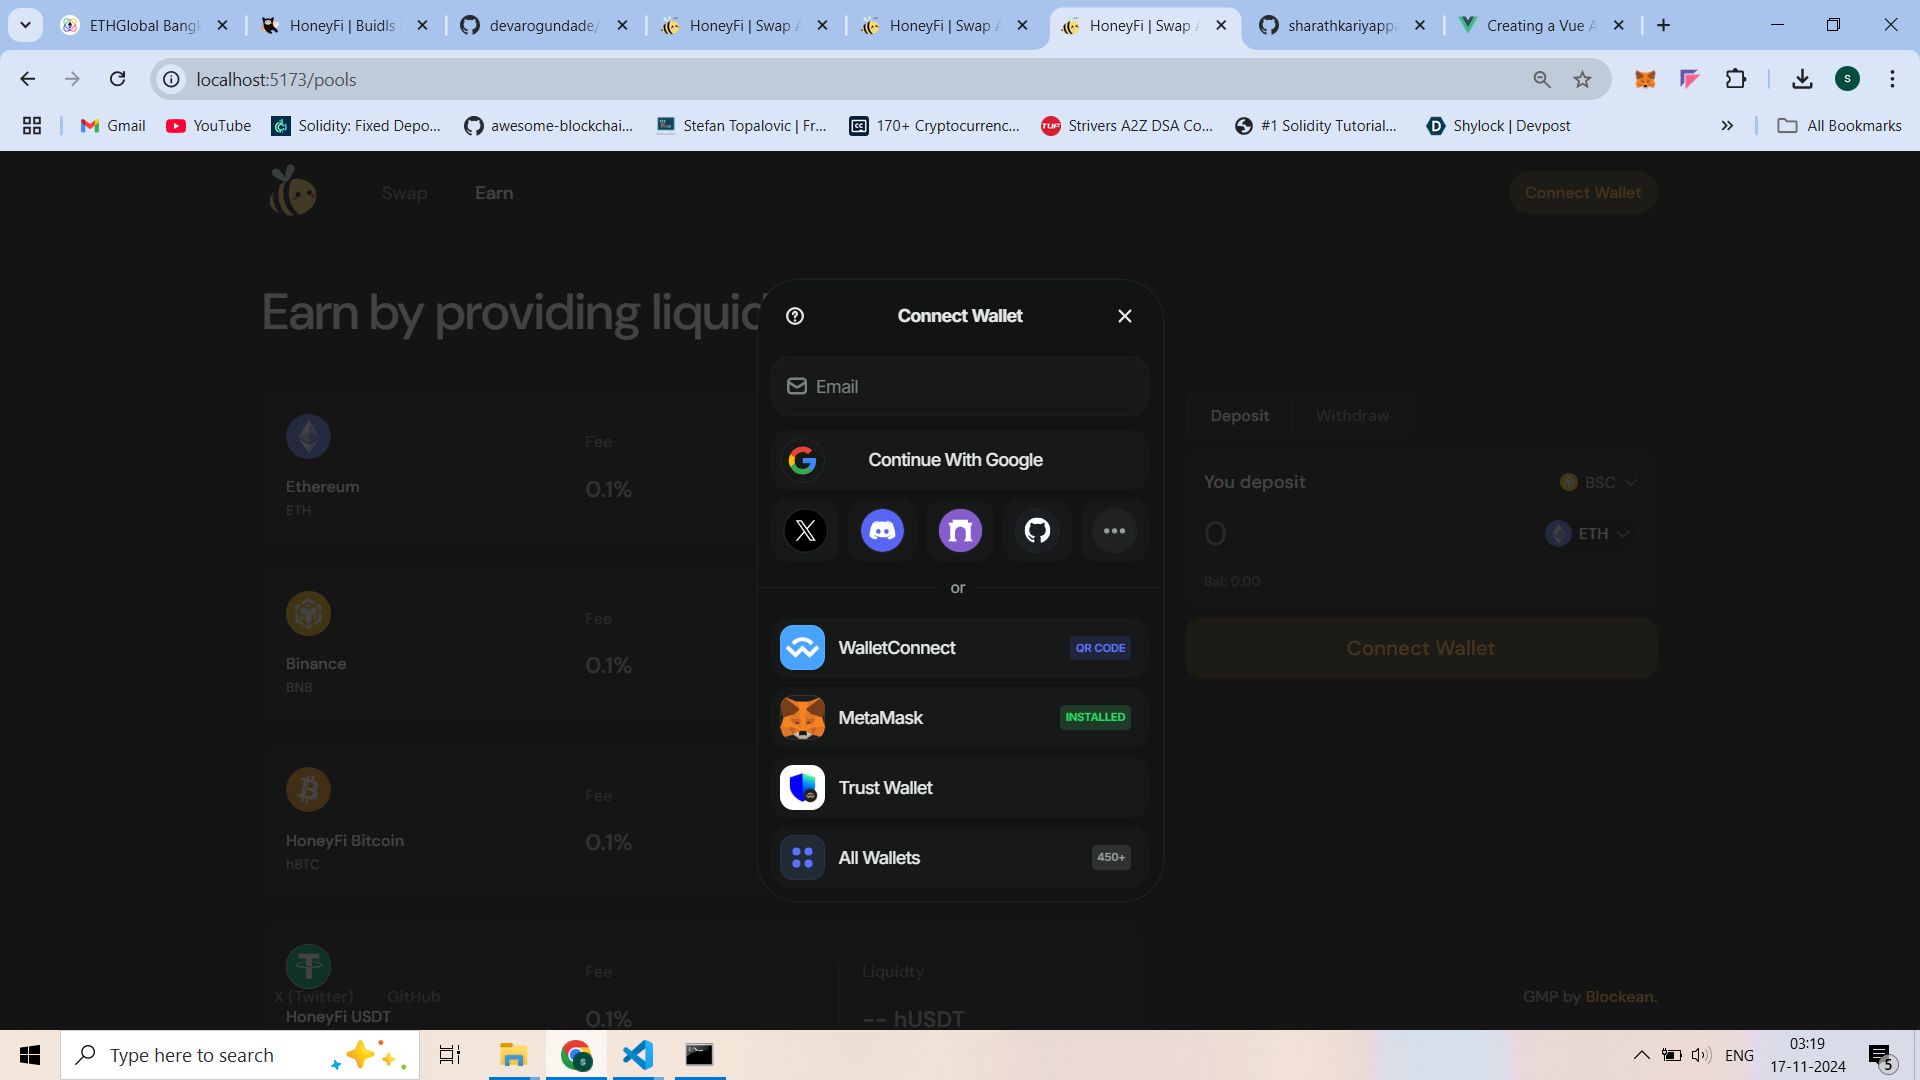Open the Earn page in navigation
The height and width of the screenshot is (1080, 1920).
pos(494,193)
